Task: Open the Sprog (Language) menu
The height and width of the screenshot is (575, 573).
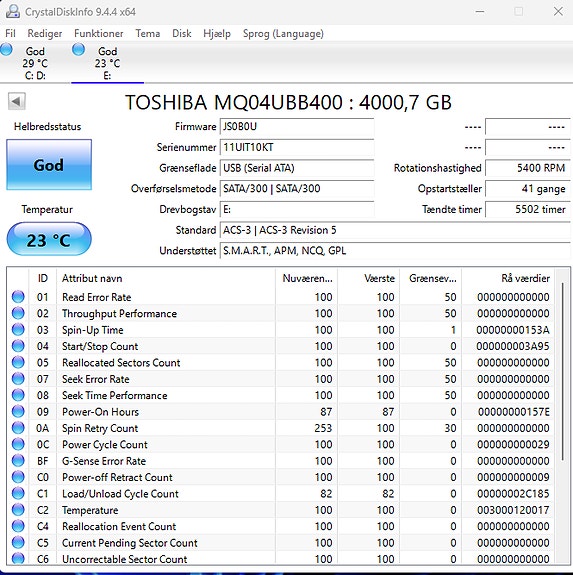Action: [283, 33]
